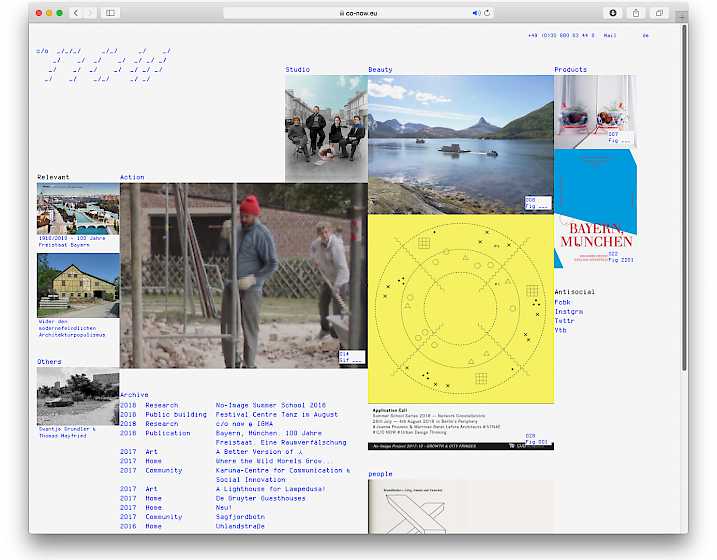
Task: Open 'De Gruyter Guesthouses' archive entry
Action: [x=260, y=498]
